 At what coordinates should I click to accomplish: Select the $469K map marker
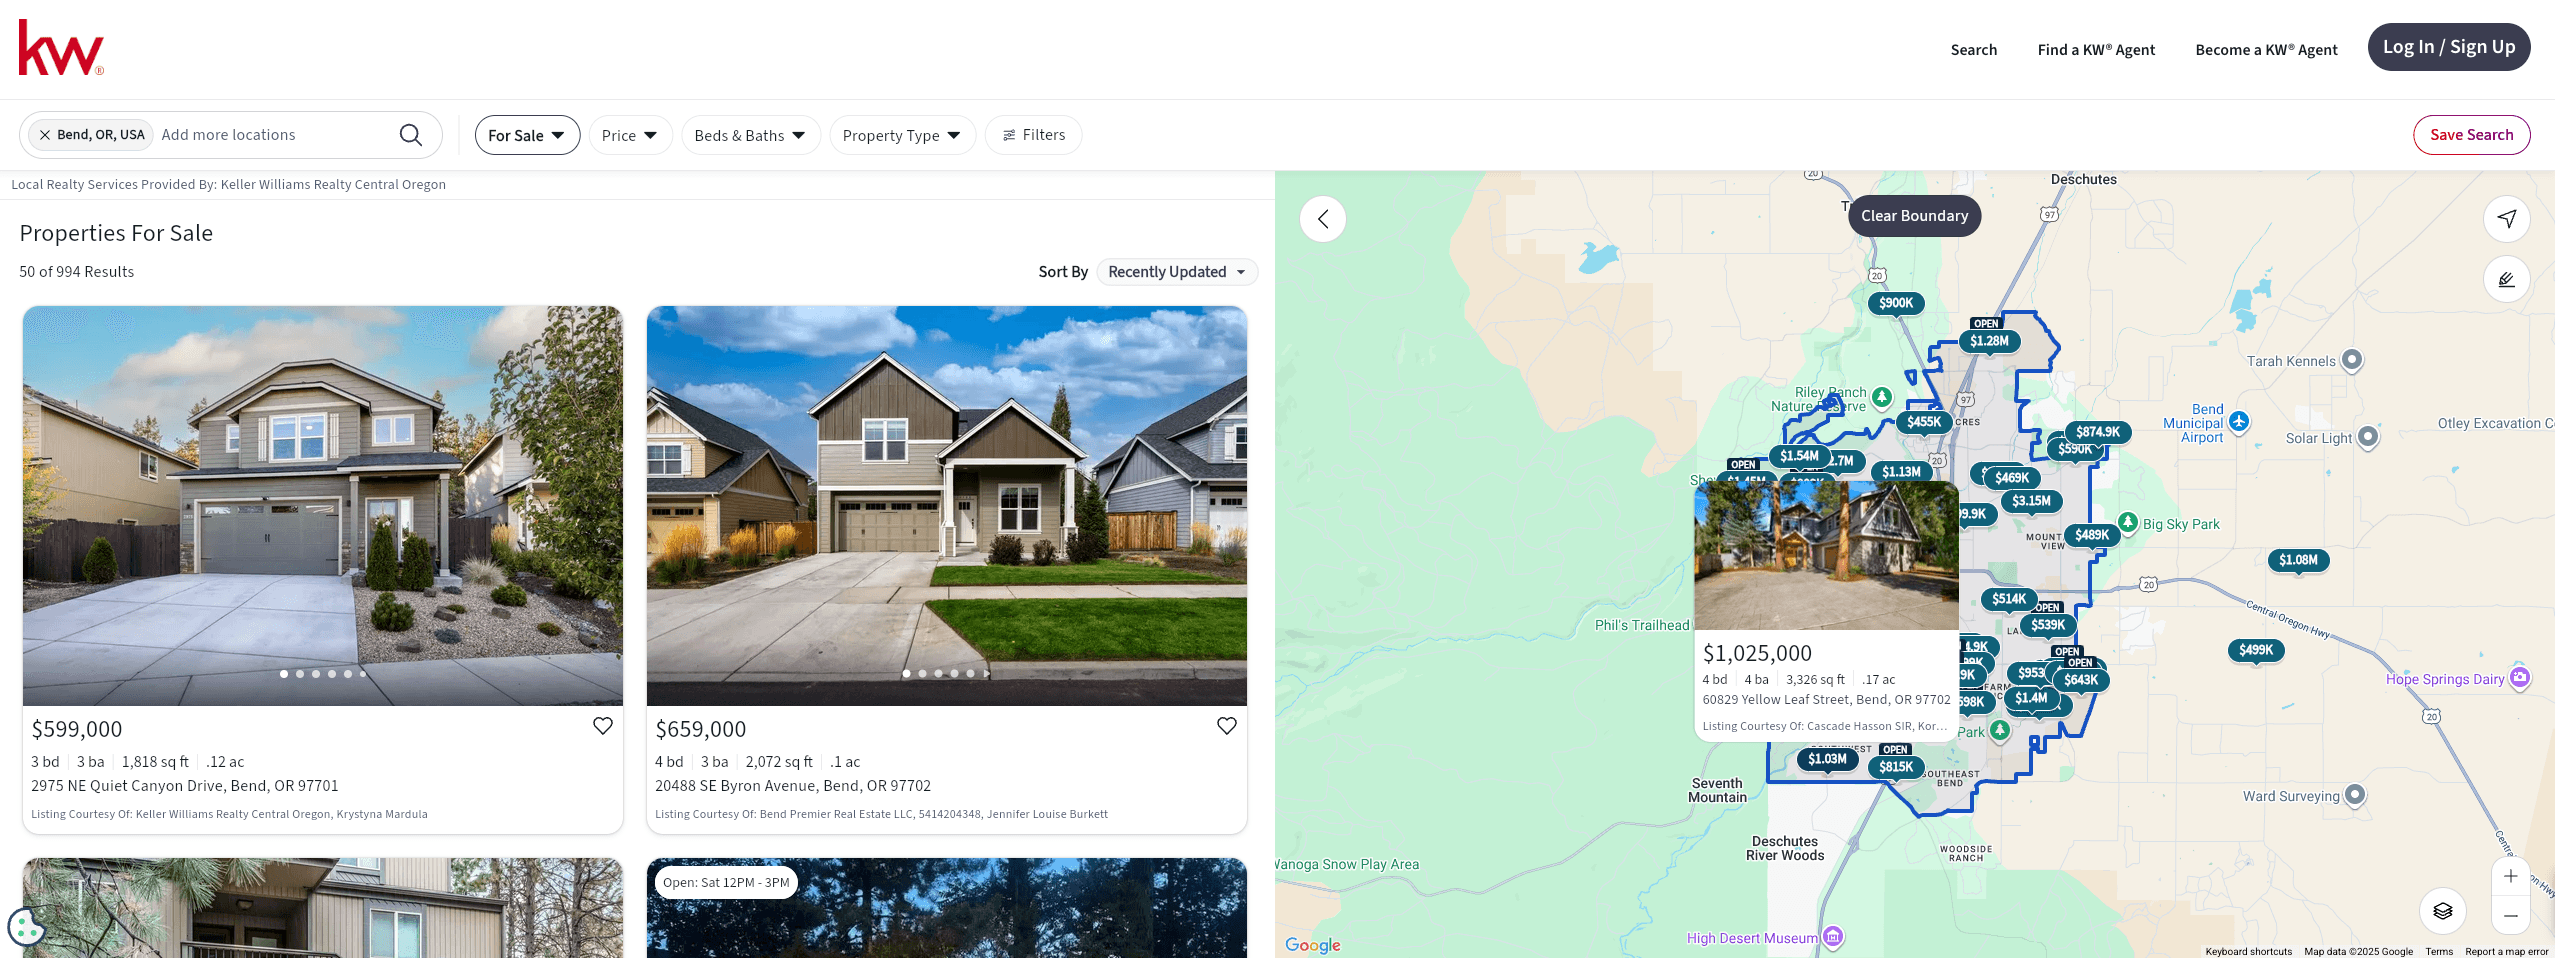[x=2012, y=478]
